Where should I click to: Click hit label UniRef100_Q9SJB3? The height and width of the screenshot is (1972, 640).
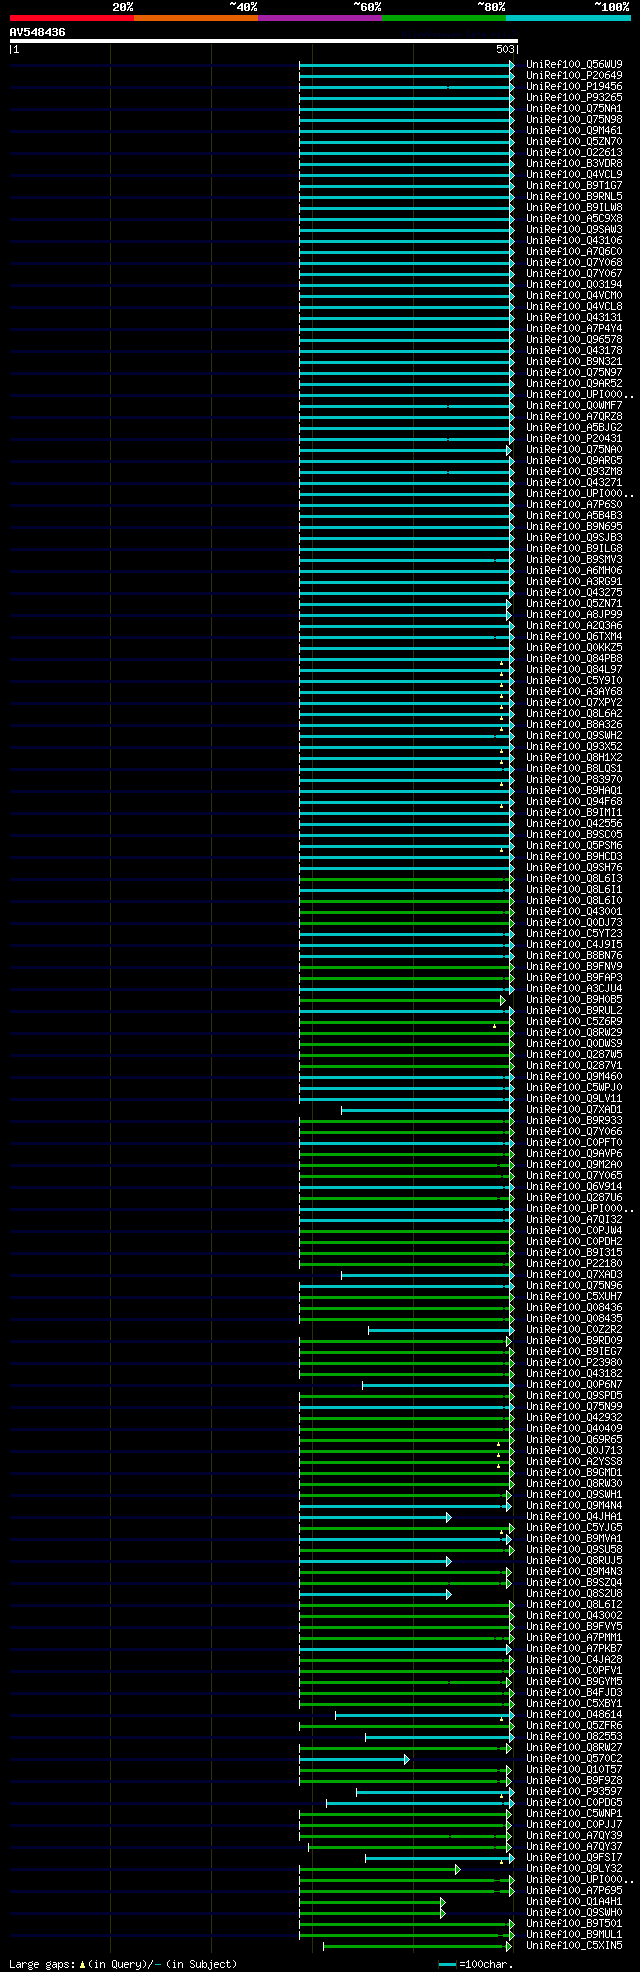tap(574, 537)
